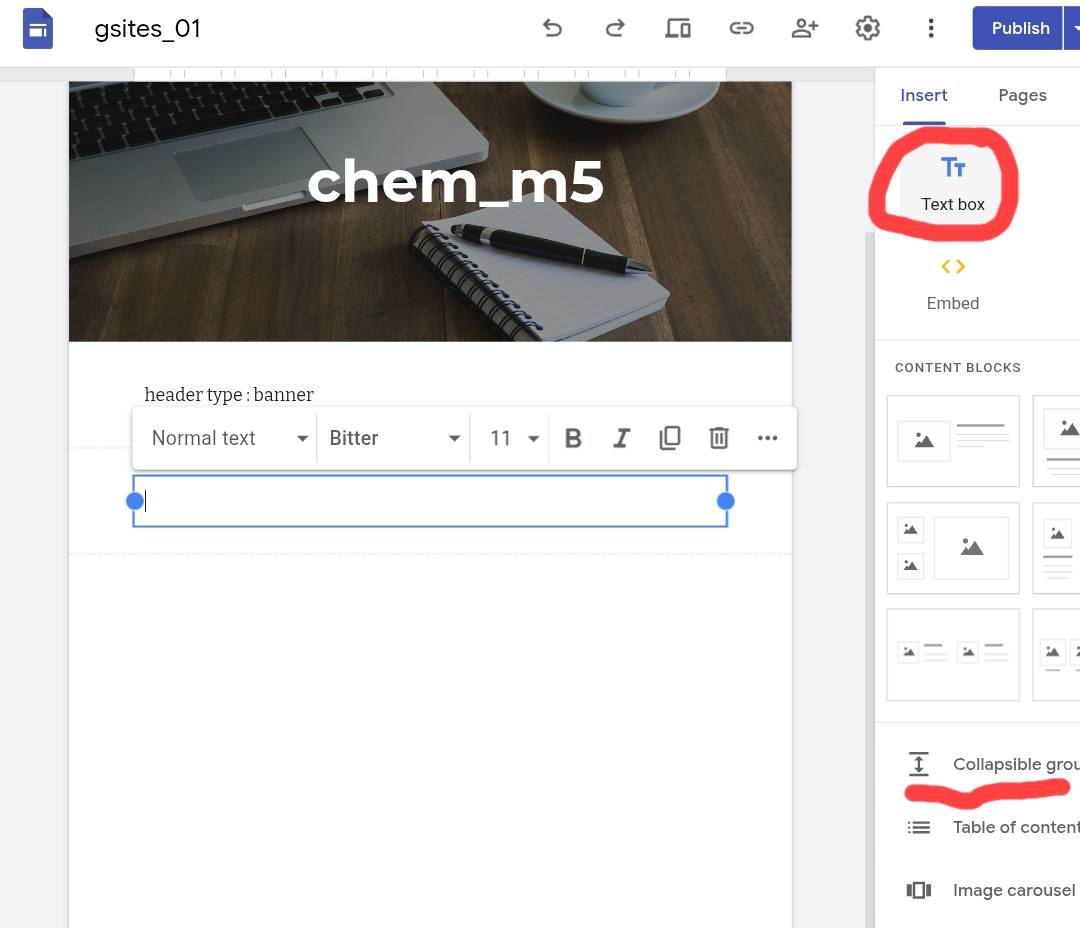1080x928 pixels.
Task: Insert a Text box
Action: click(x=952, y=183)
